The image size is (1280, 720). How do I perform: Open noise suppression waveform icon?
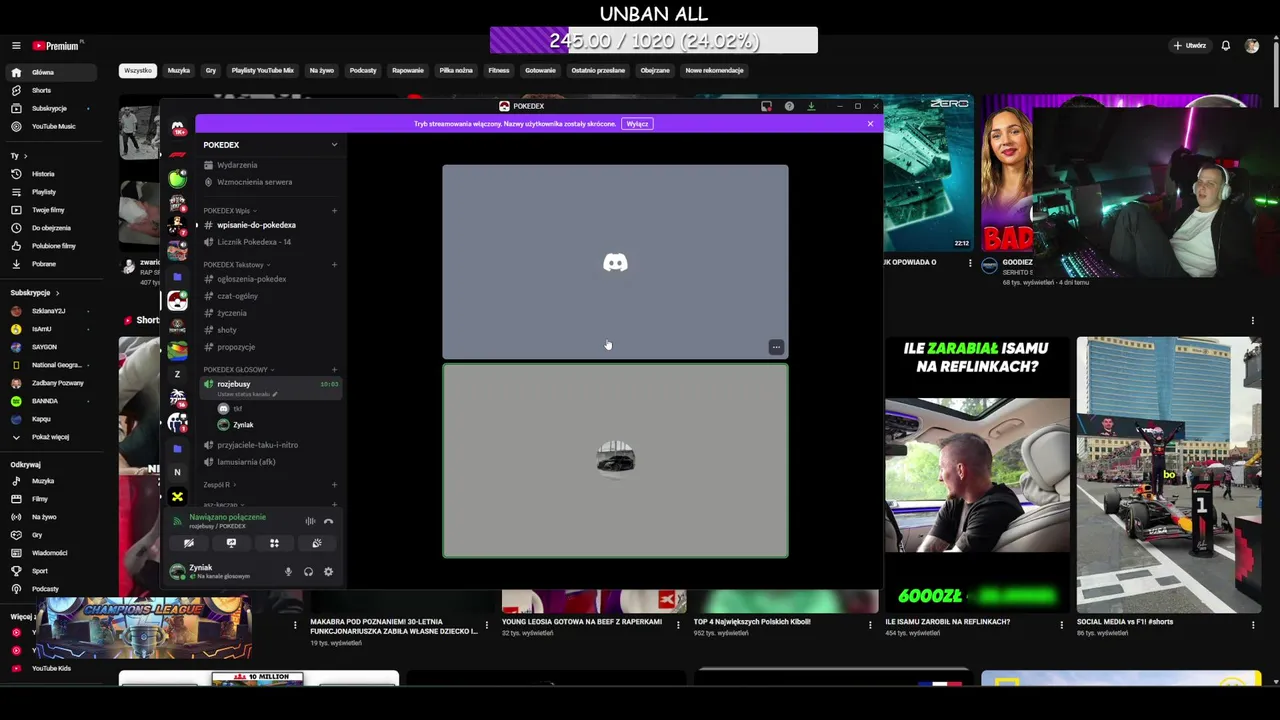(310, 521)
